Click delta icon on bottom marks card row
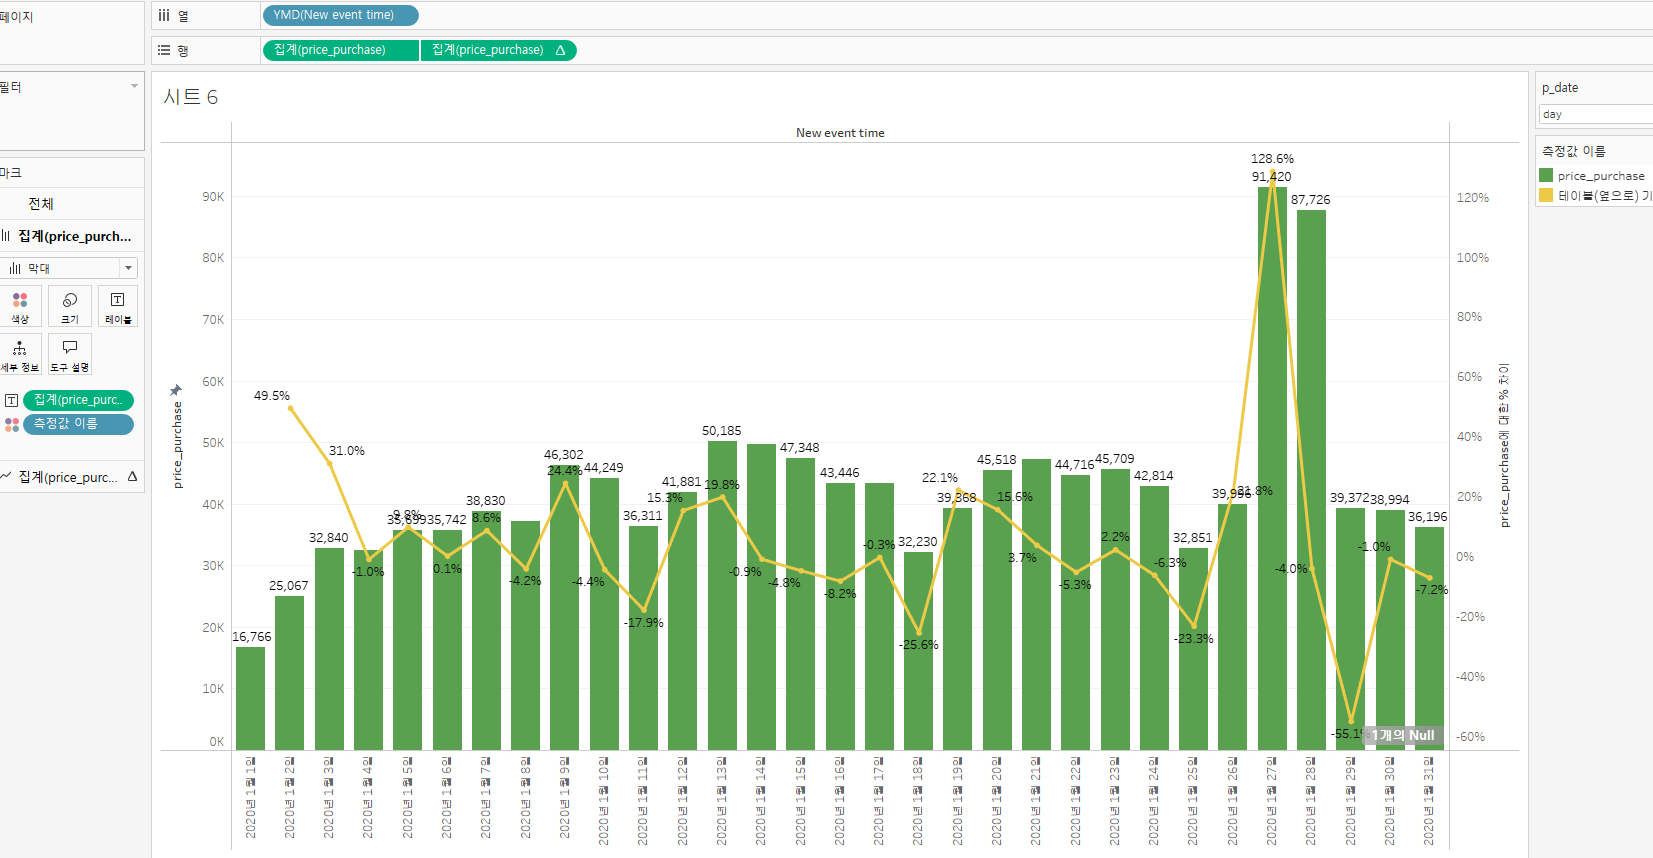The width and height of the screenshot is (1653, 858). (132, 477)
